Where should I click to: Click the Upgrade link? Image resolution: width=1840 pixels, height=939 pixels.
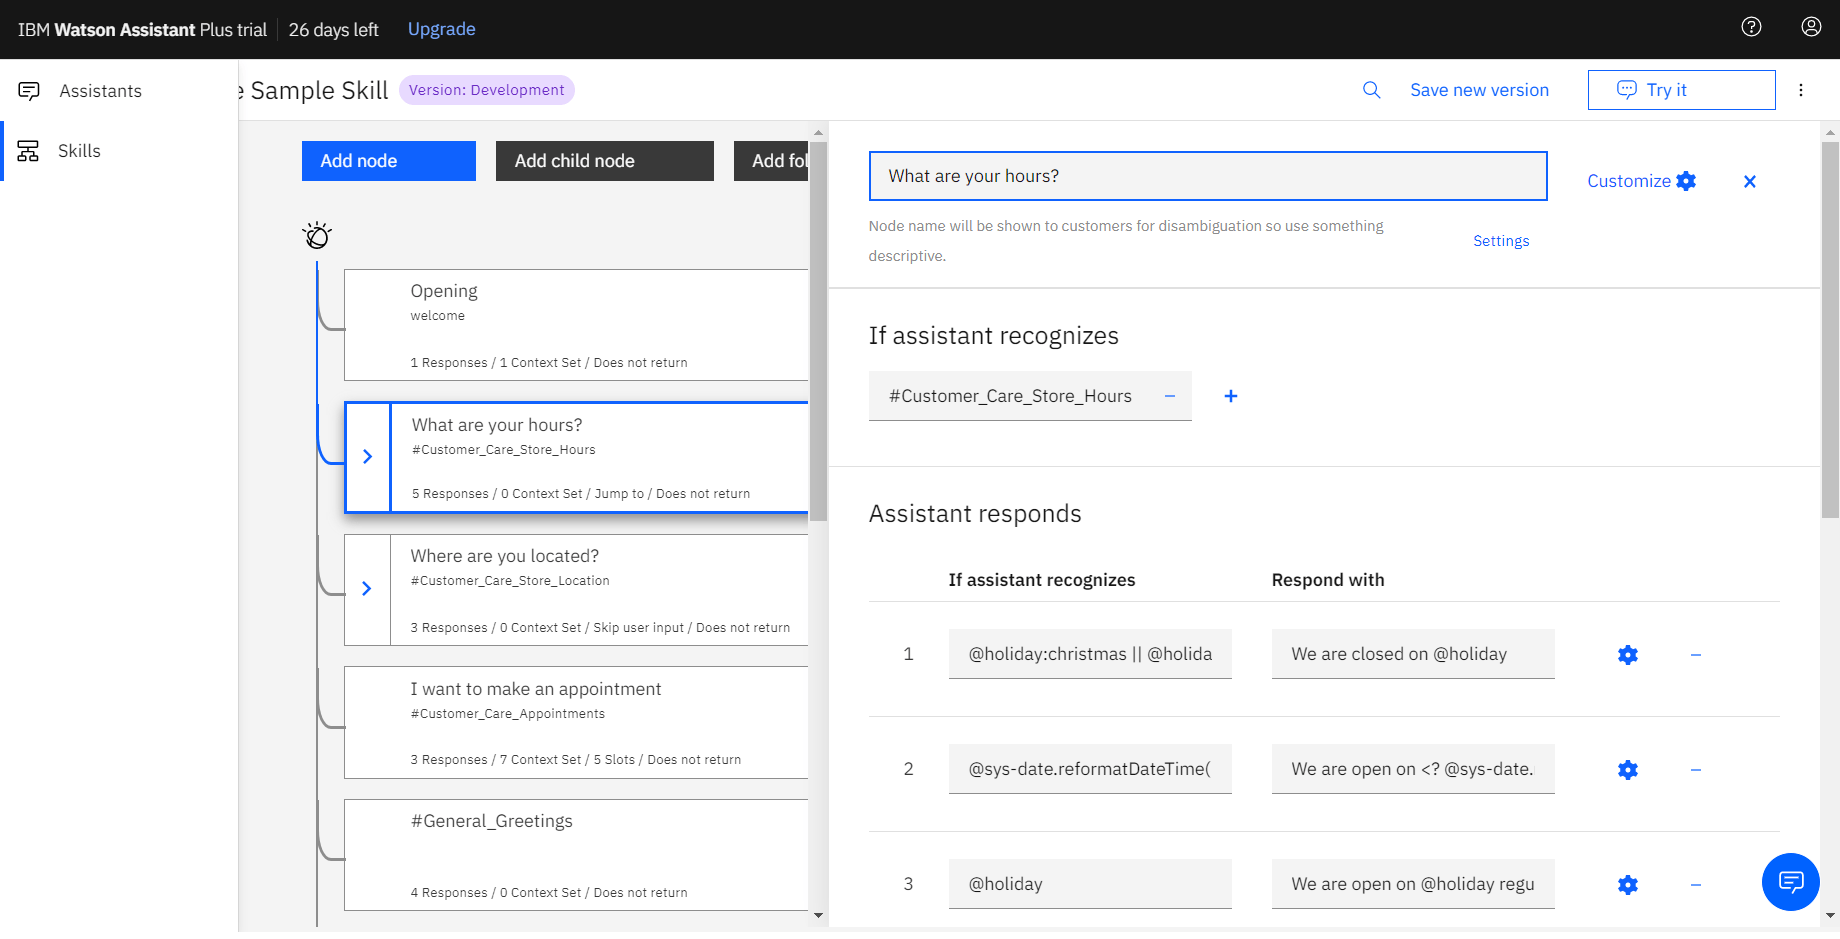coord(441,29)
